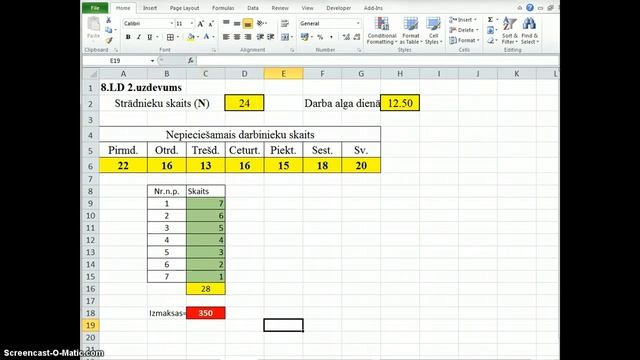The width and height of the screenshot is (640, 360).
Task: Click the Decrease Indent icon
Action: tap(260, 37)
